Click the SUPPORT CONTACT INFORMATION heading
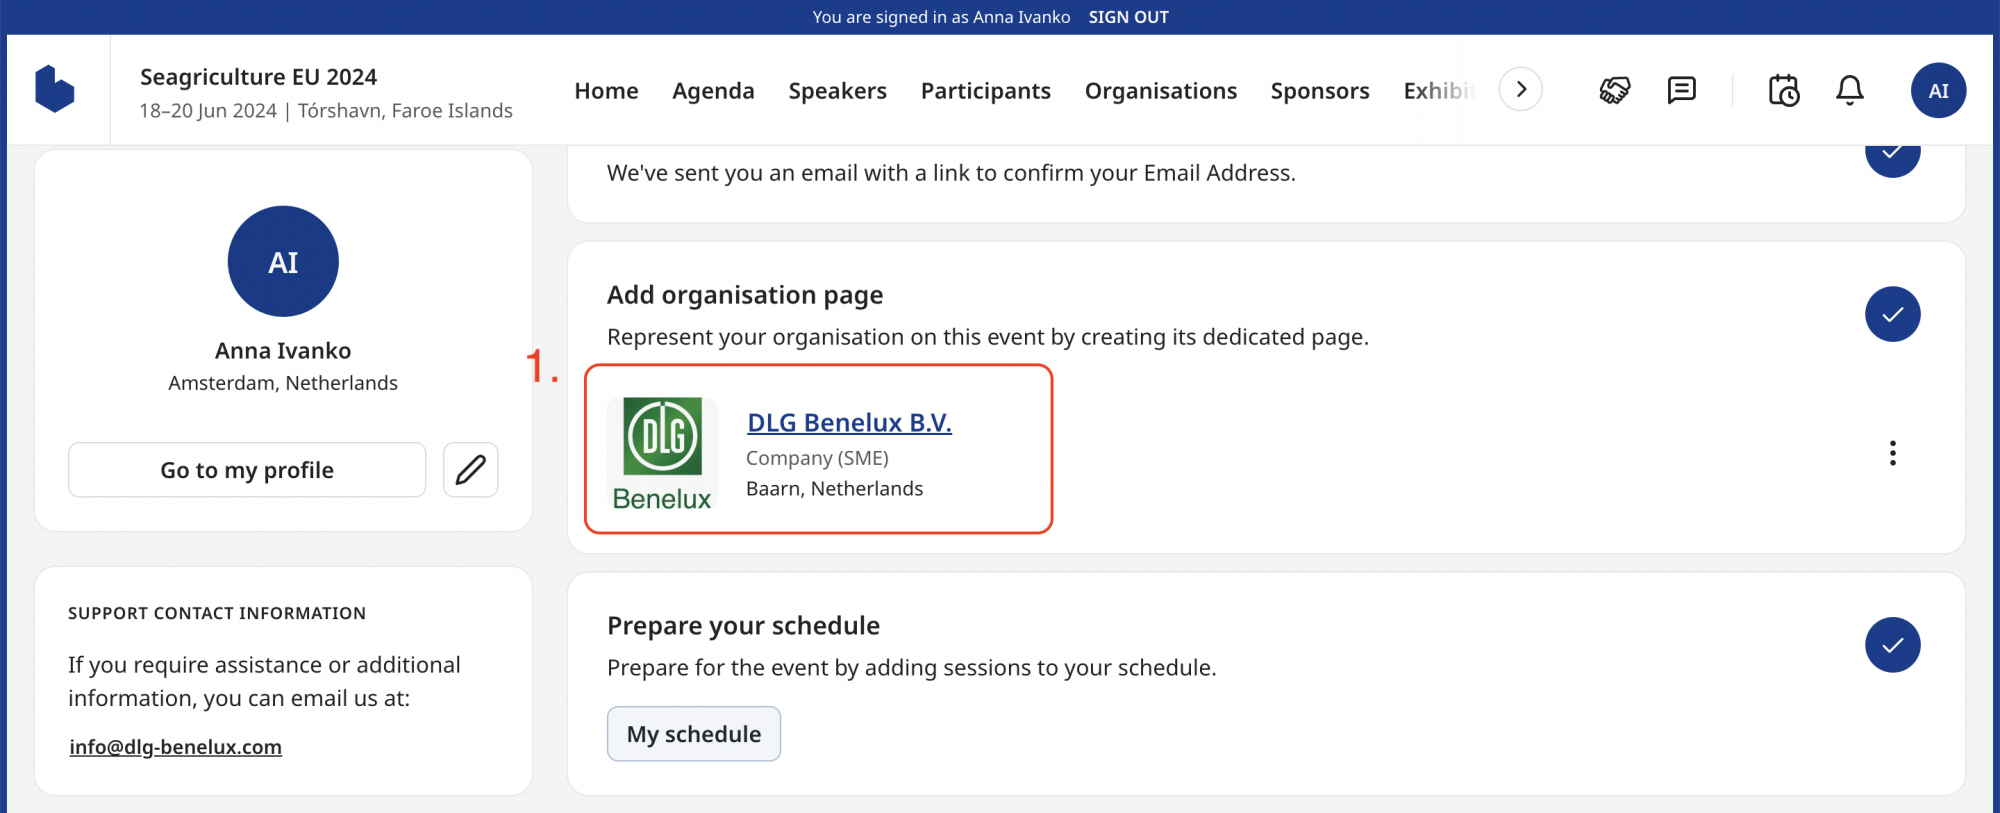This screenshot has height=813, width=2000. coord(217,613)
